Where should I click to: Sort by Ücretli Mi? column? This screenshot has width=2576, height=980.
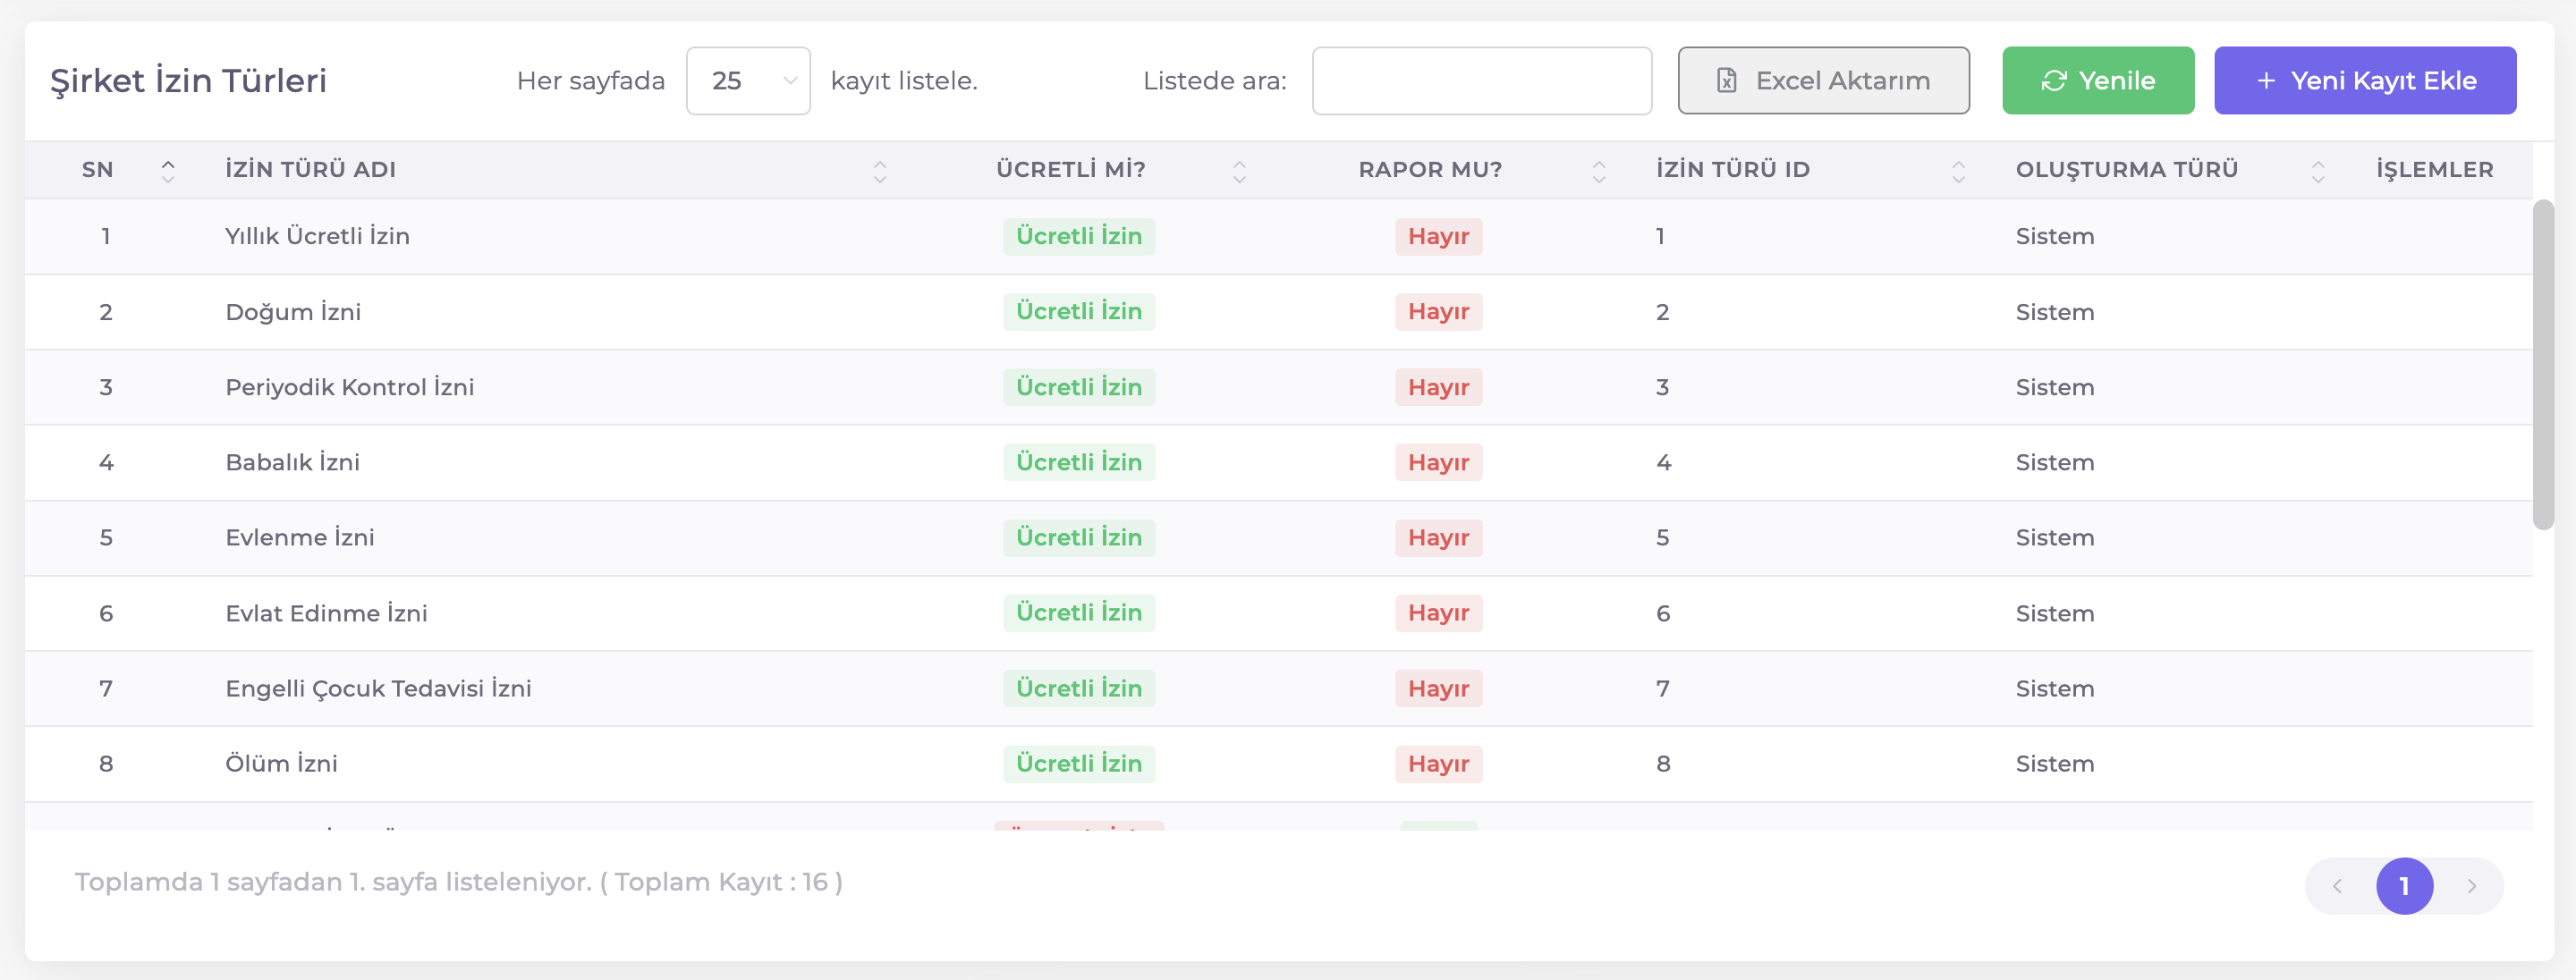[1239, 170]
